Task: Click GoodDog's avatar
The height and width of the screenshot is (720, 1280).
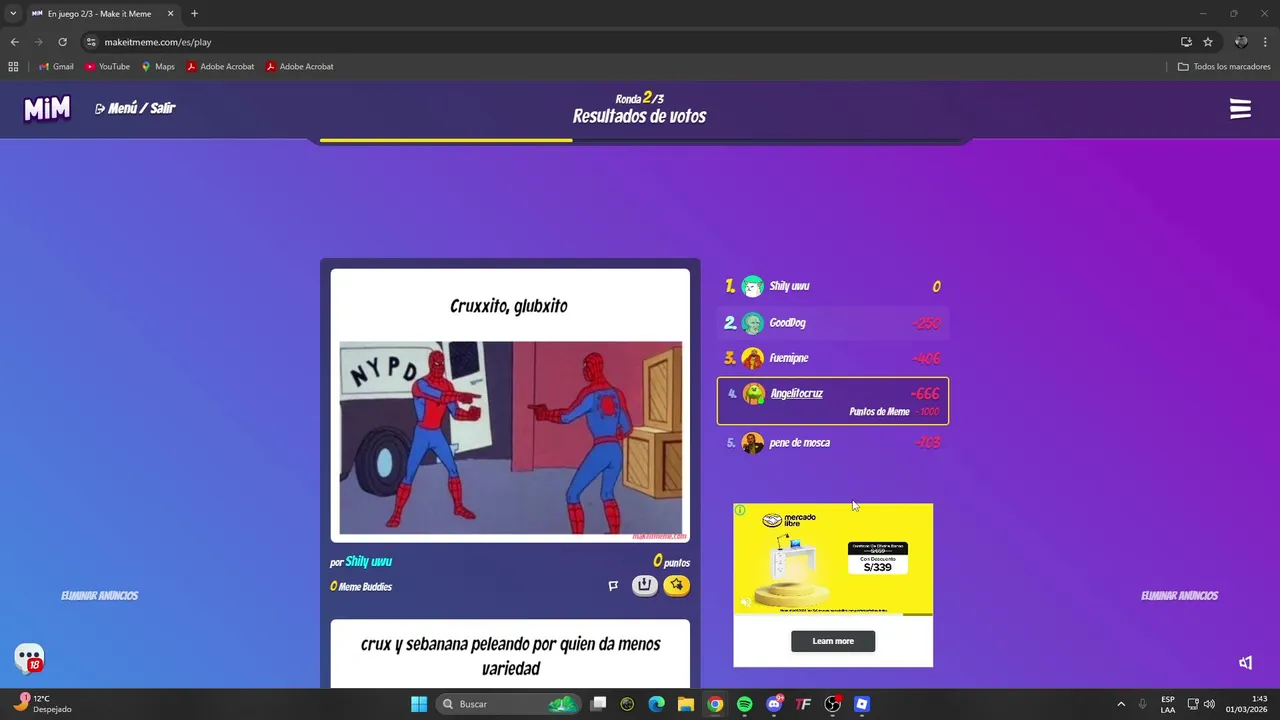Action: [753, 322]
